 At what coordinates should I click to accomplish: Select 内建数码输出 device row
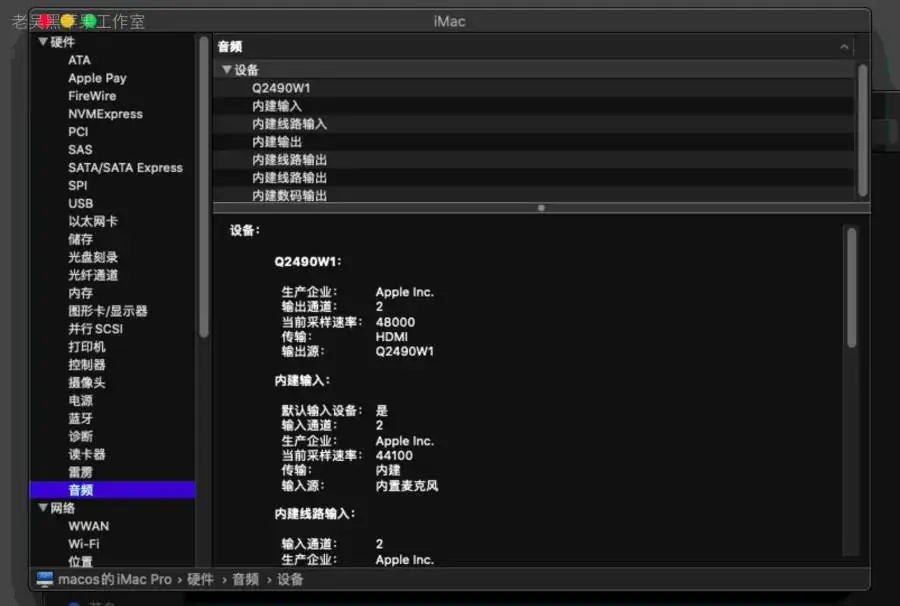point(534,195)
